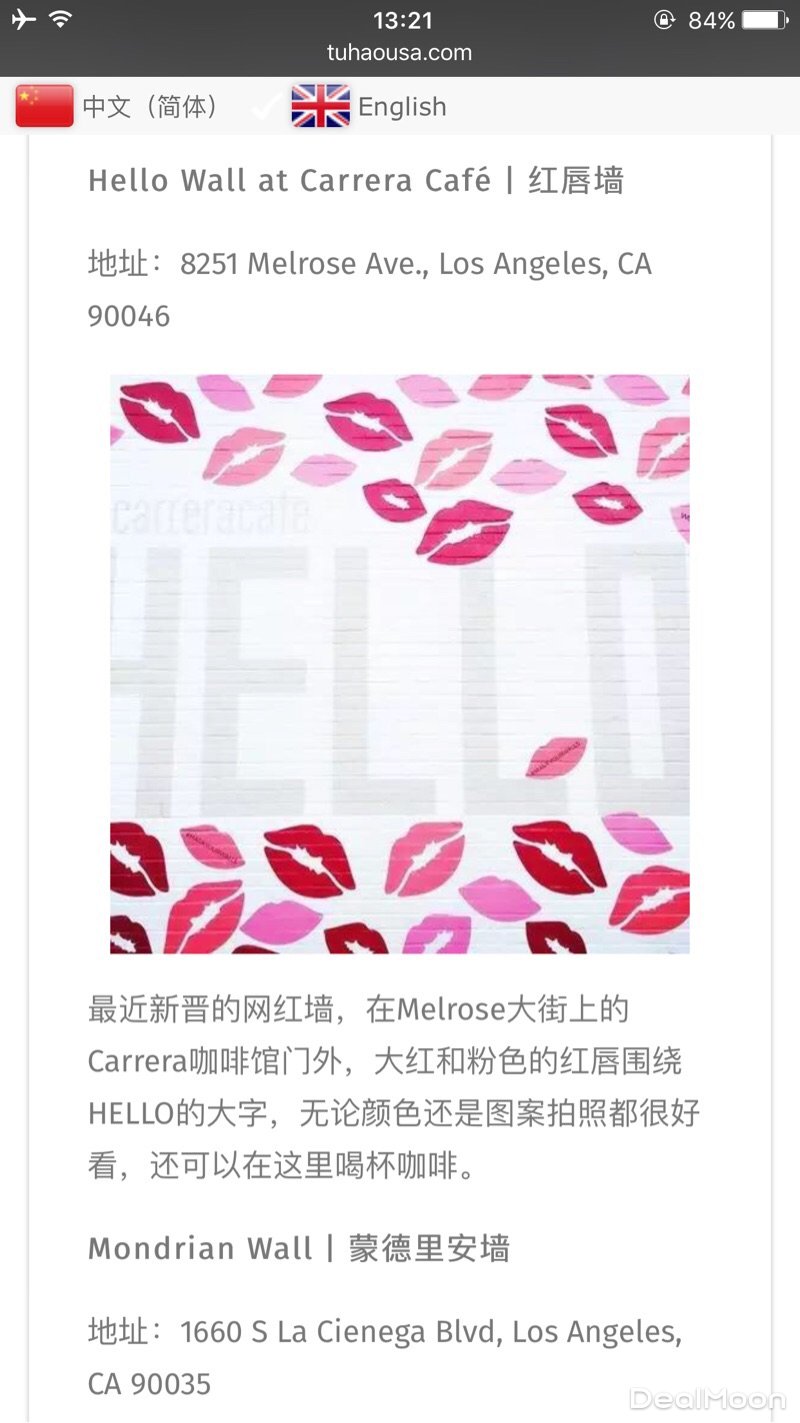Tap the Chinese flag icon
Image resolution: width=800 pixels, height=1423 pixels.
coord(45,106)
